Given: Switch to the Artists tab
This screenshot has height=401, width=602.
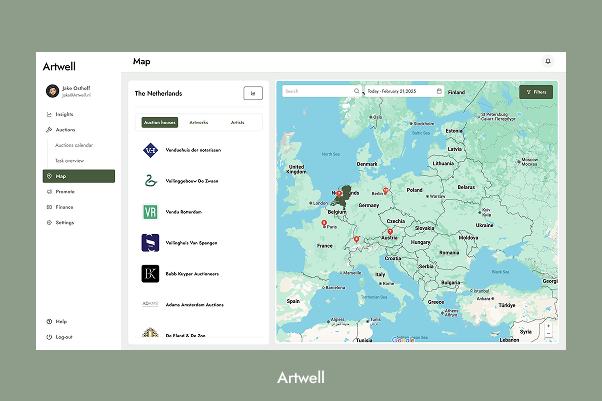Looking at the screenshot, I should pyautogui.click(x=237, y=122).
